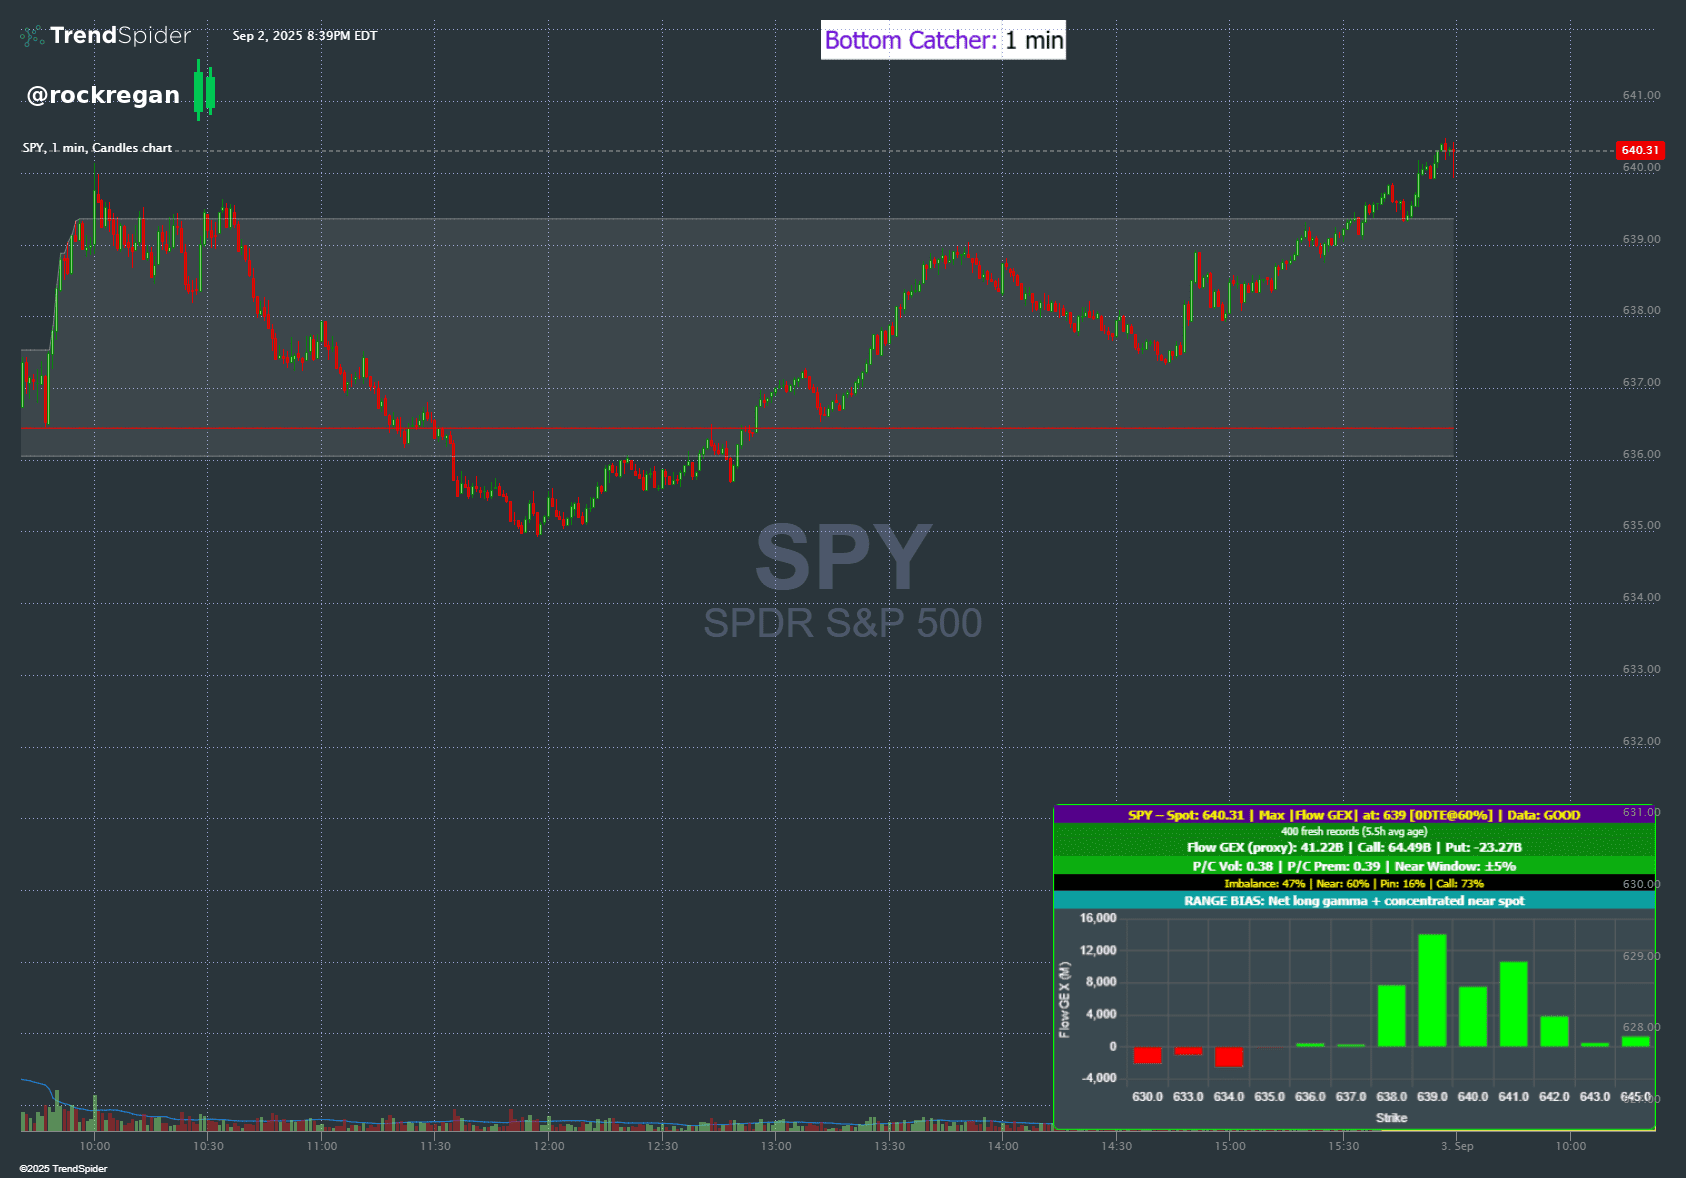
Task: Select the red GEX bar at strike 630.0
Action: click(x=1147, y=1055)
